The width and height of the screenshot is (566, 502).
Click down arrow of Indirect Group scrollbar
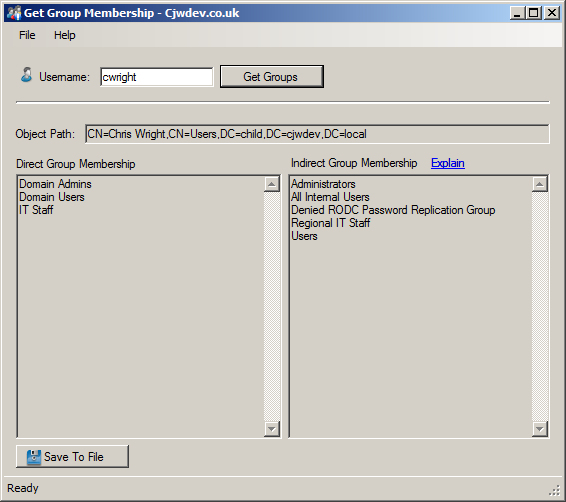pos(540,429)
